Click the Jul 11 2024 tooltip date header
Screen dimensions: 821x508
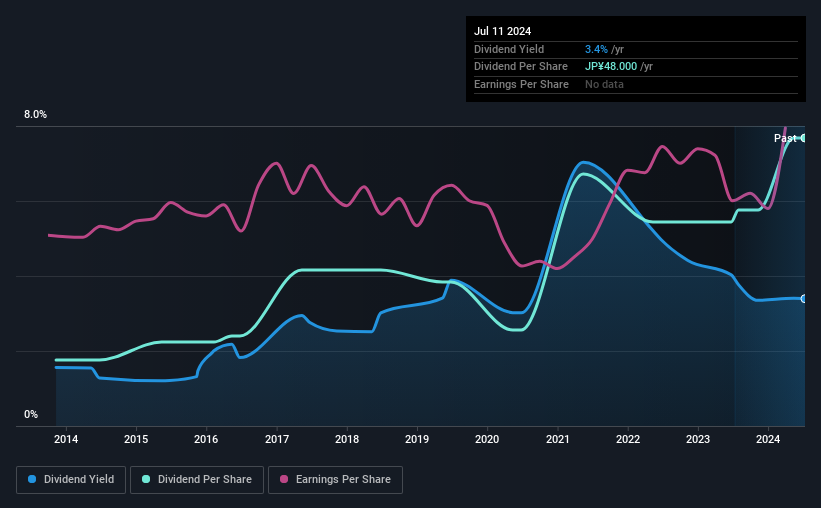(x=503, y=31)
